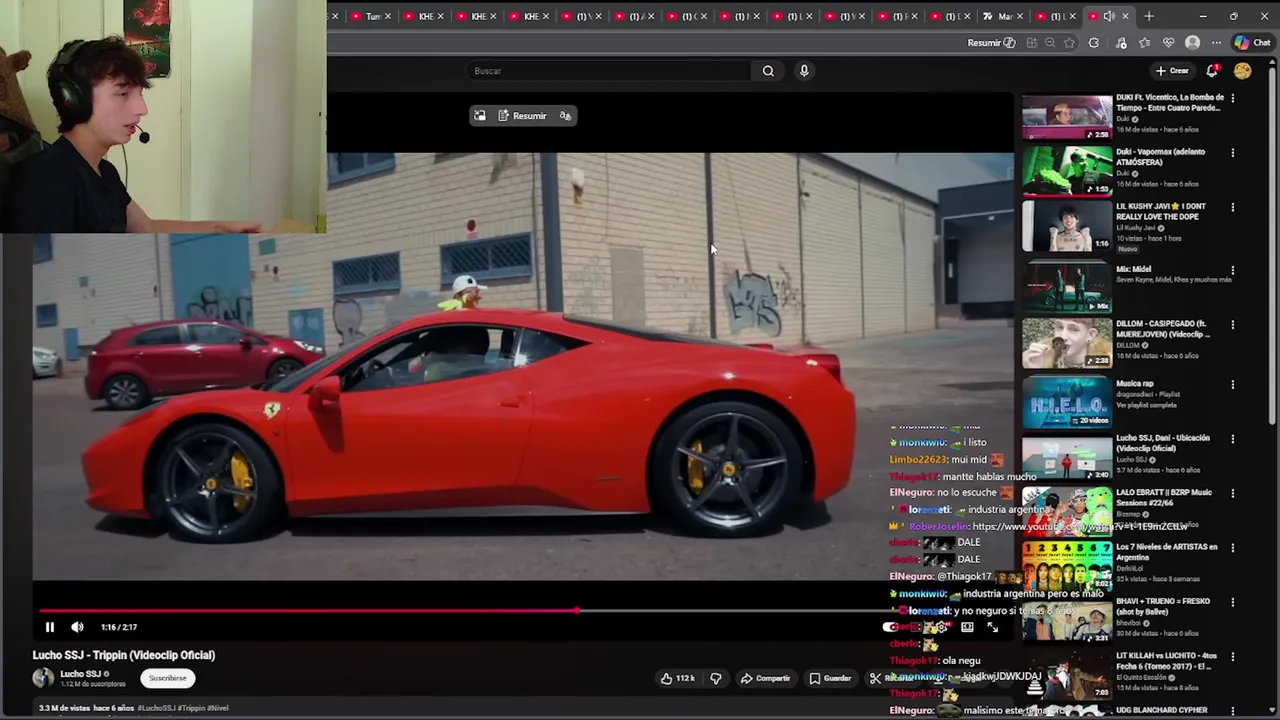Open the Mix: Midel thumbnail
The height and width of the screenshot is (720, 1280).
click(1067, 288)
